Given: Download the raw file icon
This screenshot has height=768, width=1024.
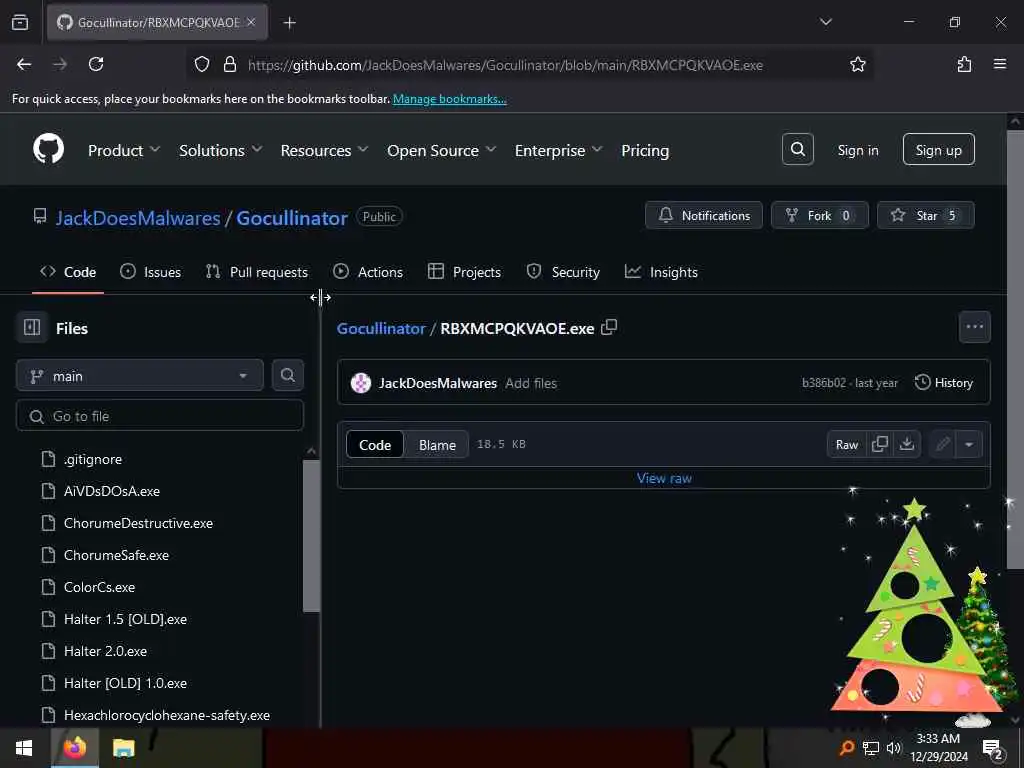Looking at the screenshot, I should pyautogui.click(x=906, y=445).
